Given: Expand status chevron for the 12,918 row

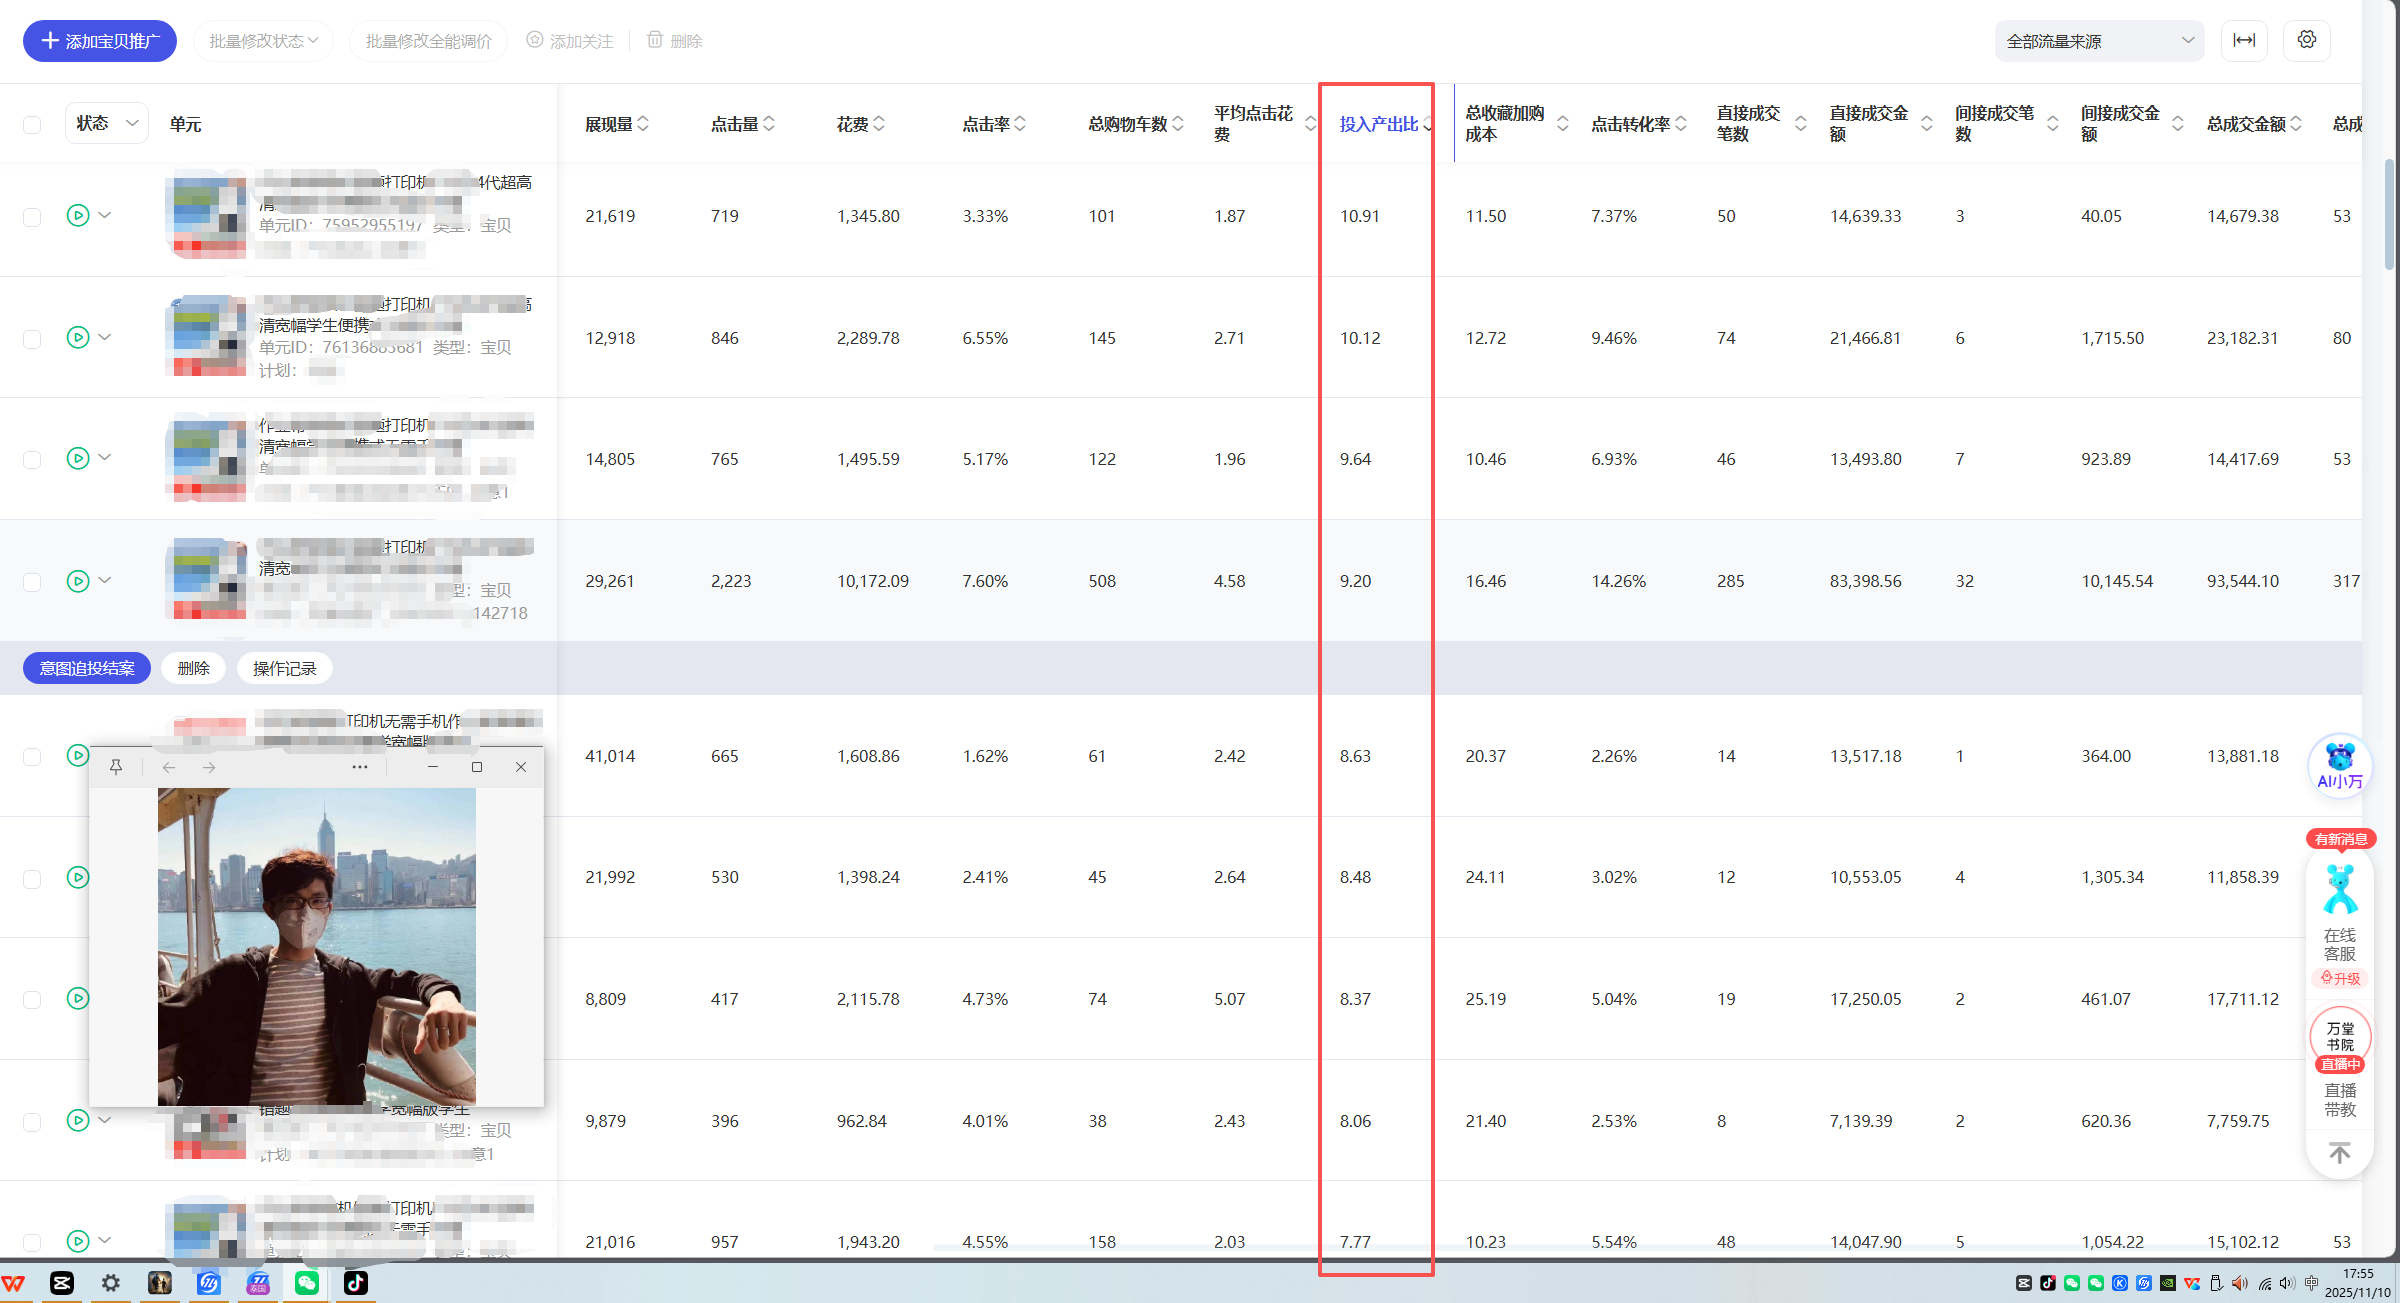Looking at the screenshot, I should [x=105, y=337].
